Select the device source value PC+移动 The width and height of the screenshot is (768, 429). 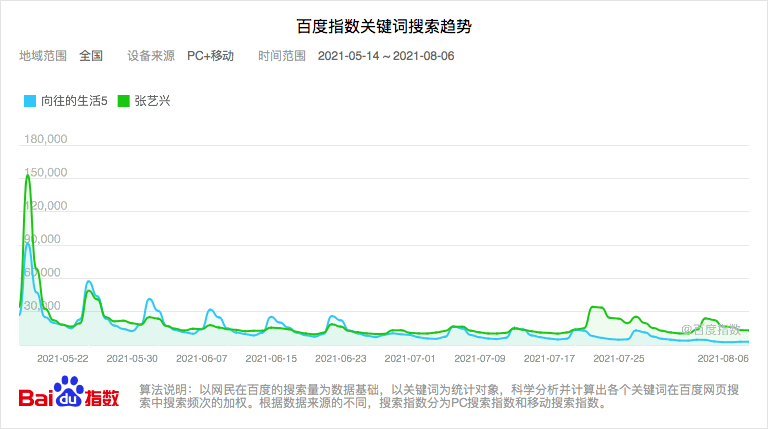(x=211, y=56)
